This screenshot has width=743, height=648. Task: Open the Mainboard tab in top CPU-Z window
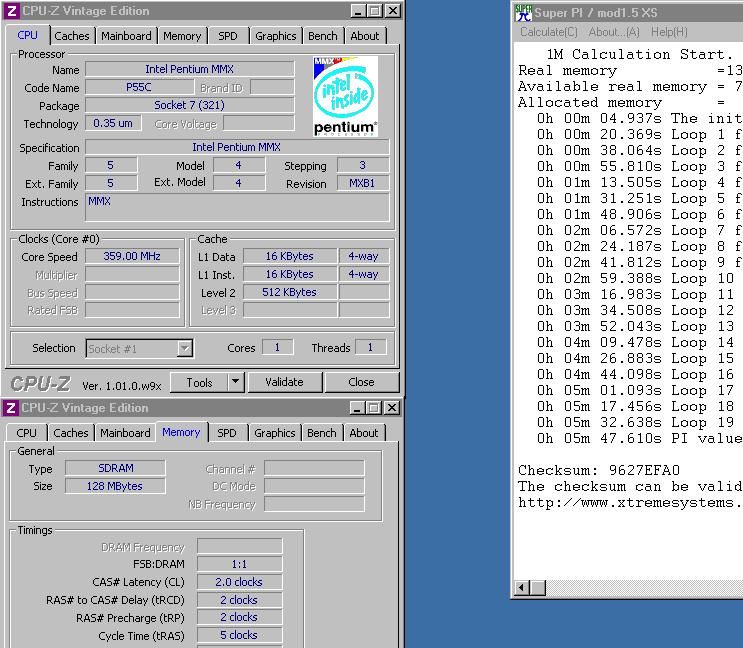click(126, 36)
